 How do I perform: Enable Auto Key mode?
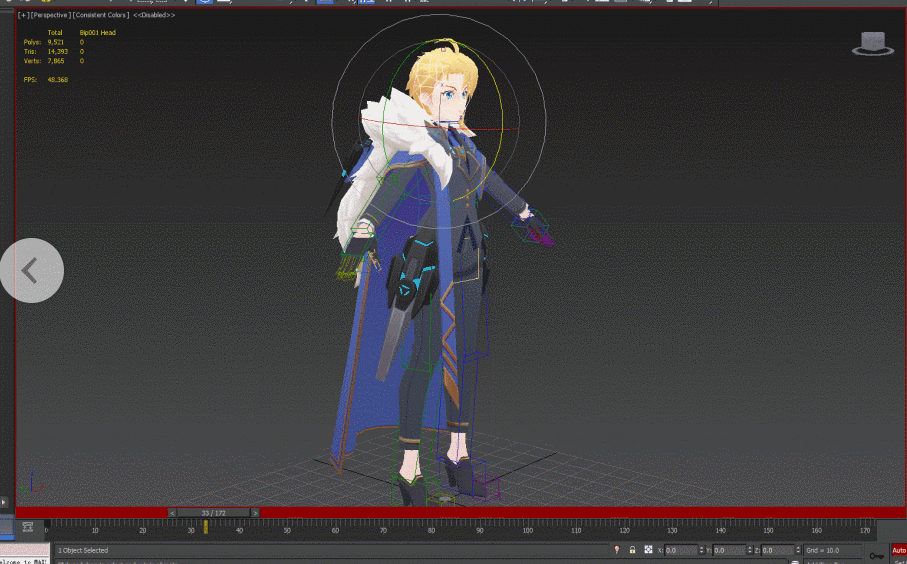point(898,550)
